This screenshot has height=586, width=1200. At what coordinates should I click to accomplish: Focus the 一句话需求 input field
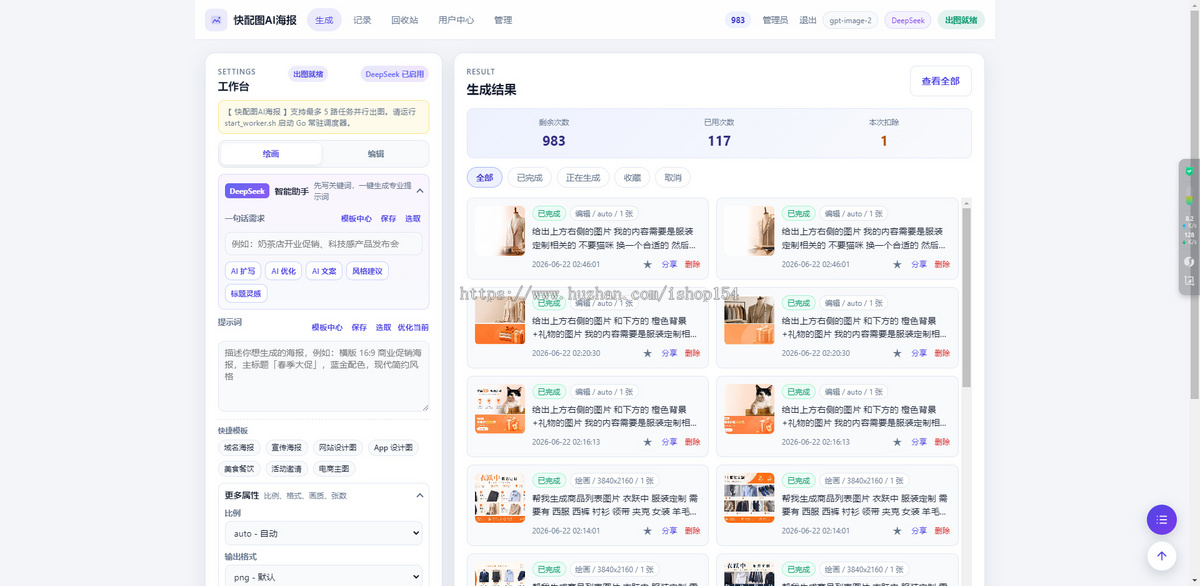323,244
